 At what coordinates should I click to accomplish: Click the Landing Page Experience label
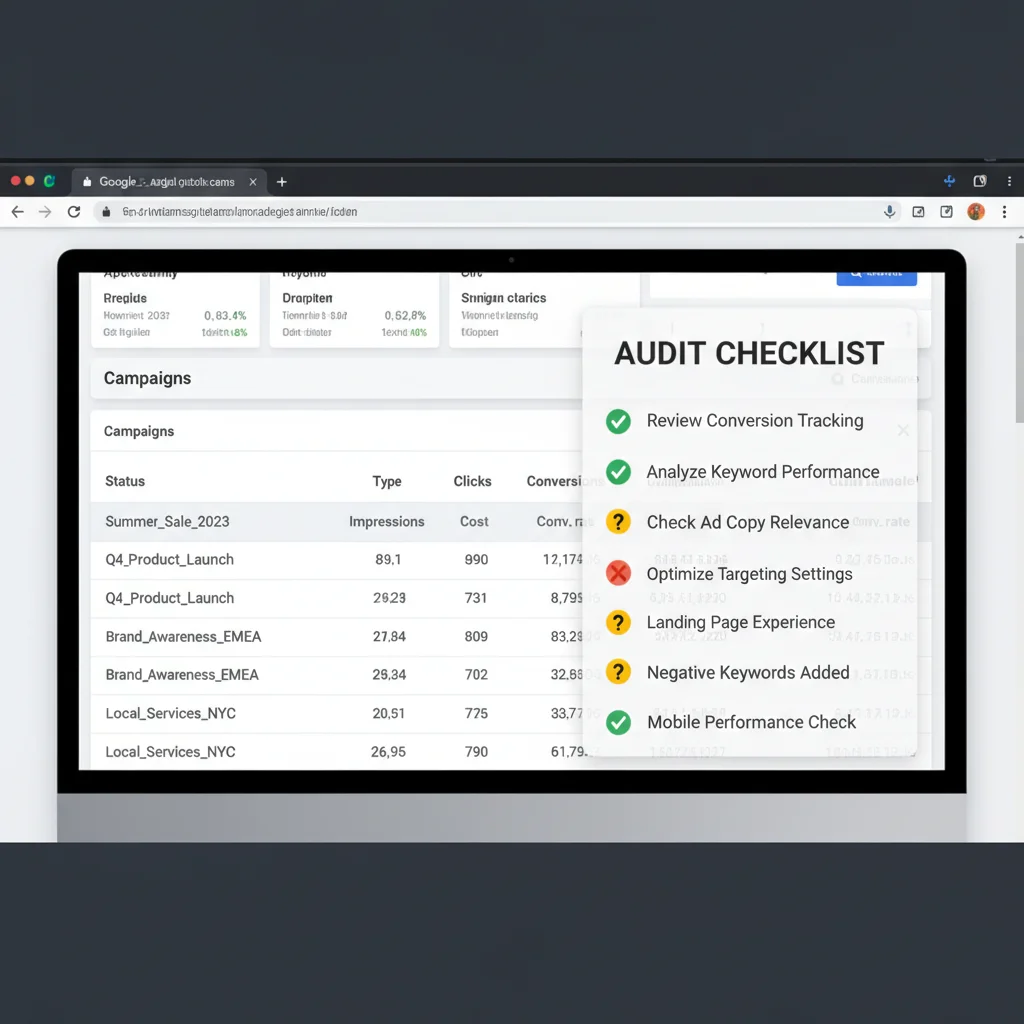click(741, 622)
